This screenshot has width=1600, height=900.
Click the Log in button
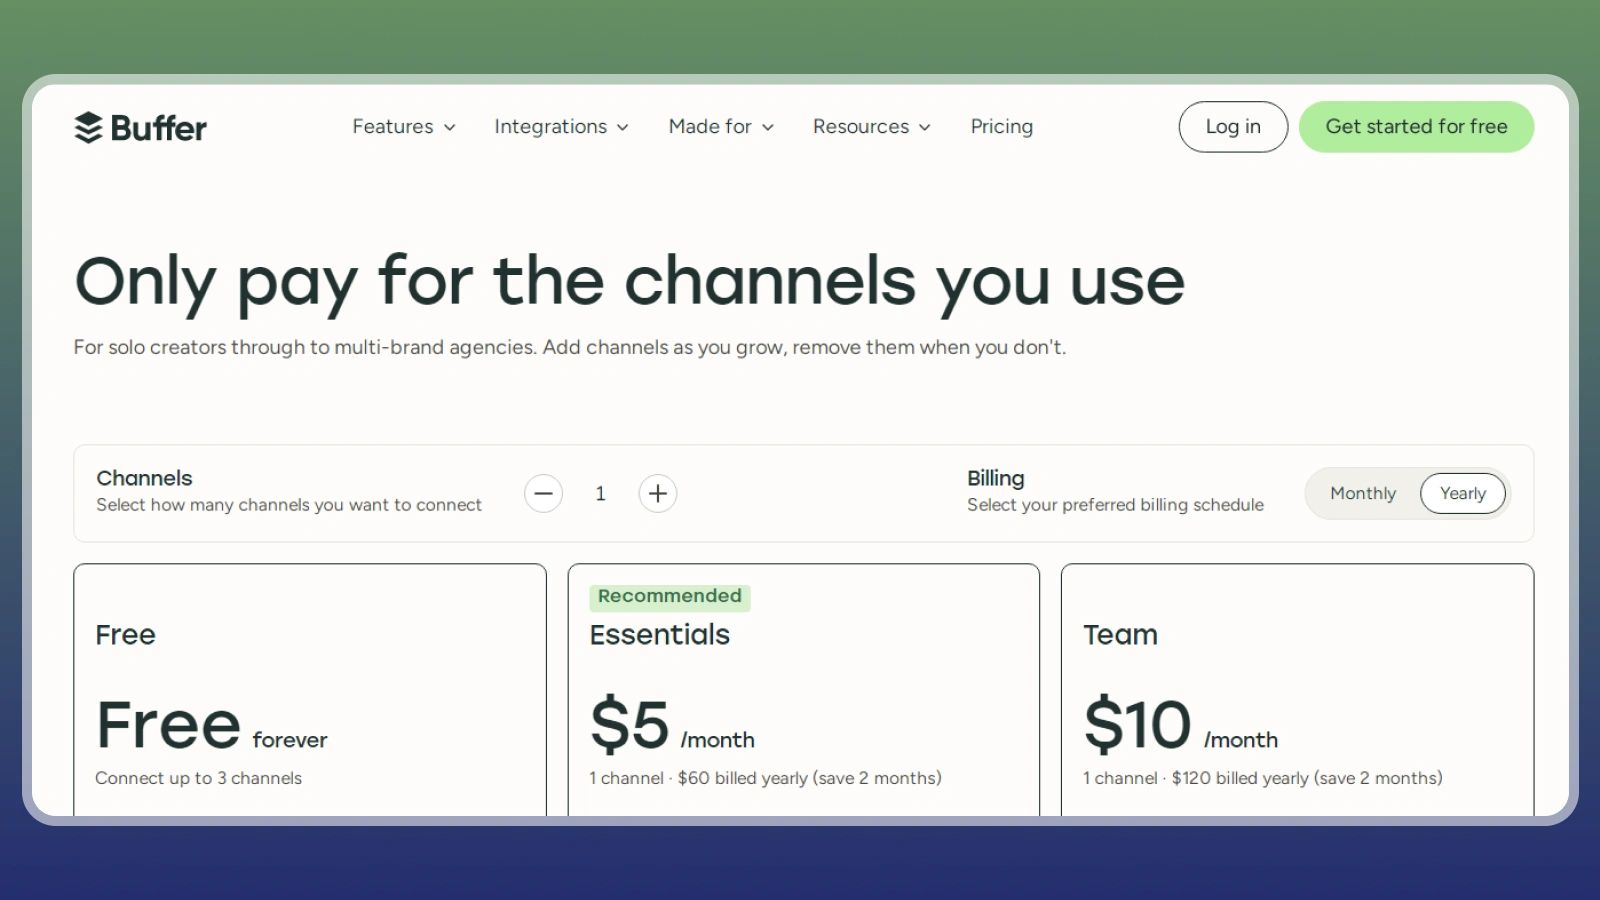(1233, 127)
